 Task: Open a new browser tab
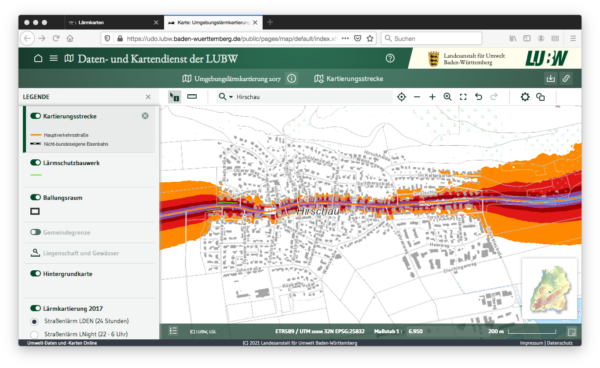tap(270, 22)
